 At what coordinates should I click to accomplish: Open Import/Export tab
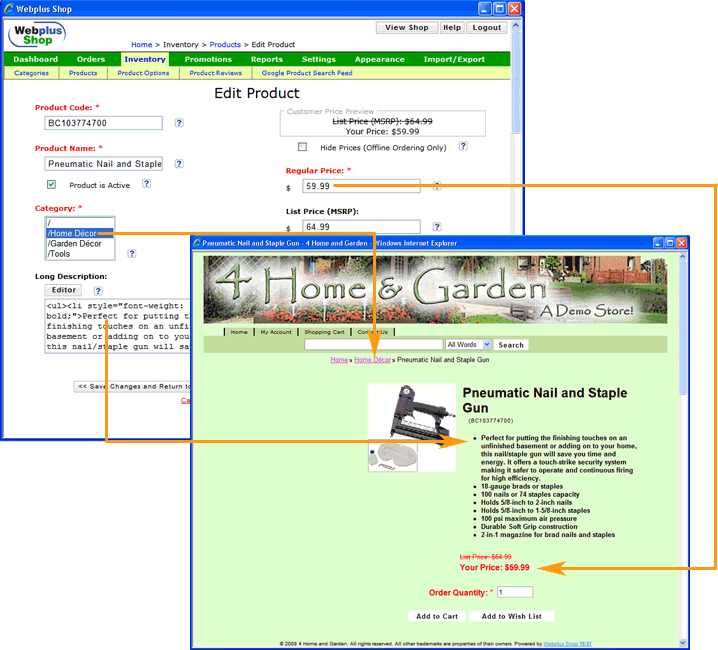pos(454,59)
